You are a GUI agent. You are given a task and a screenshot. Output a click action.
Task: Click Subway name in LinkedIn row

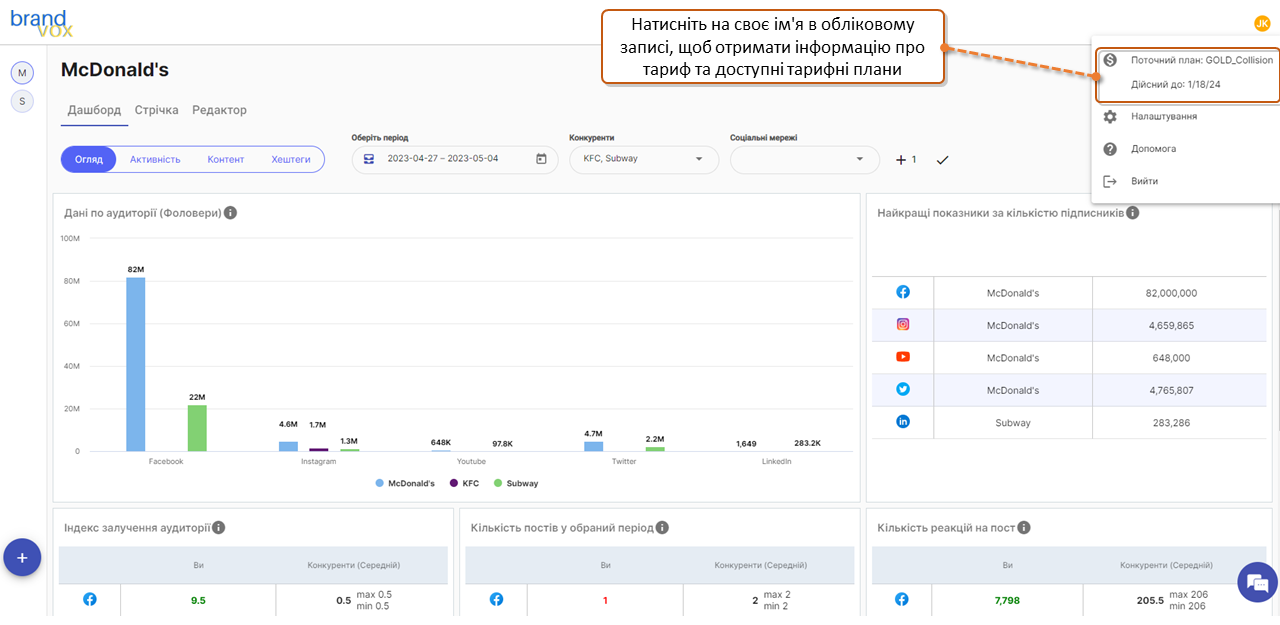coord(1013,423)
